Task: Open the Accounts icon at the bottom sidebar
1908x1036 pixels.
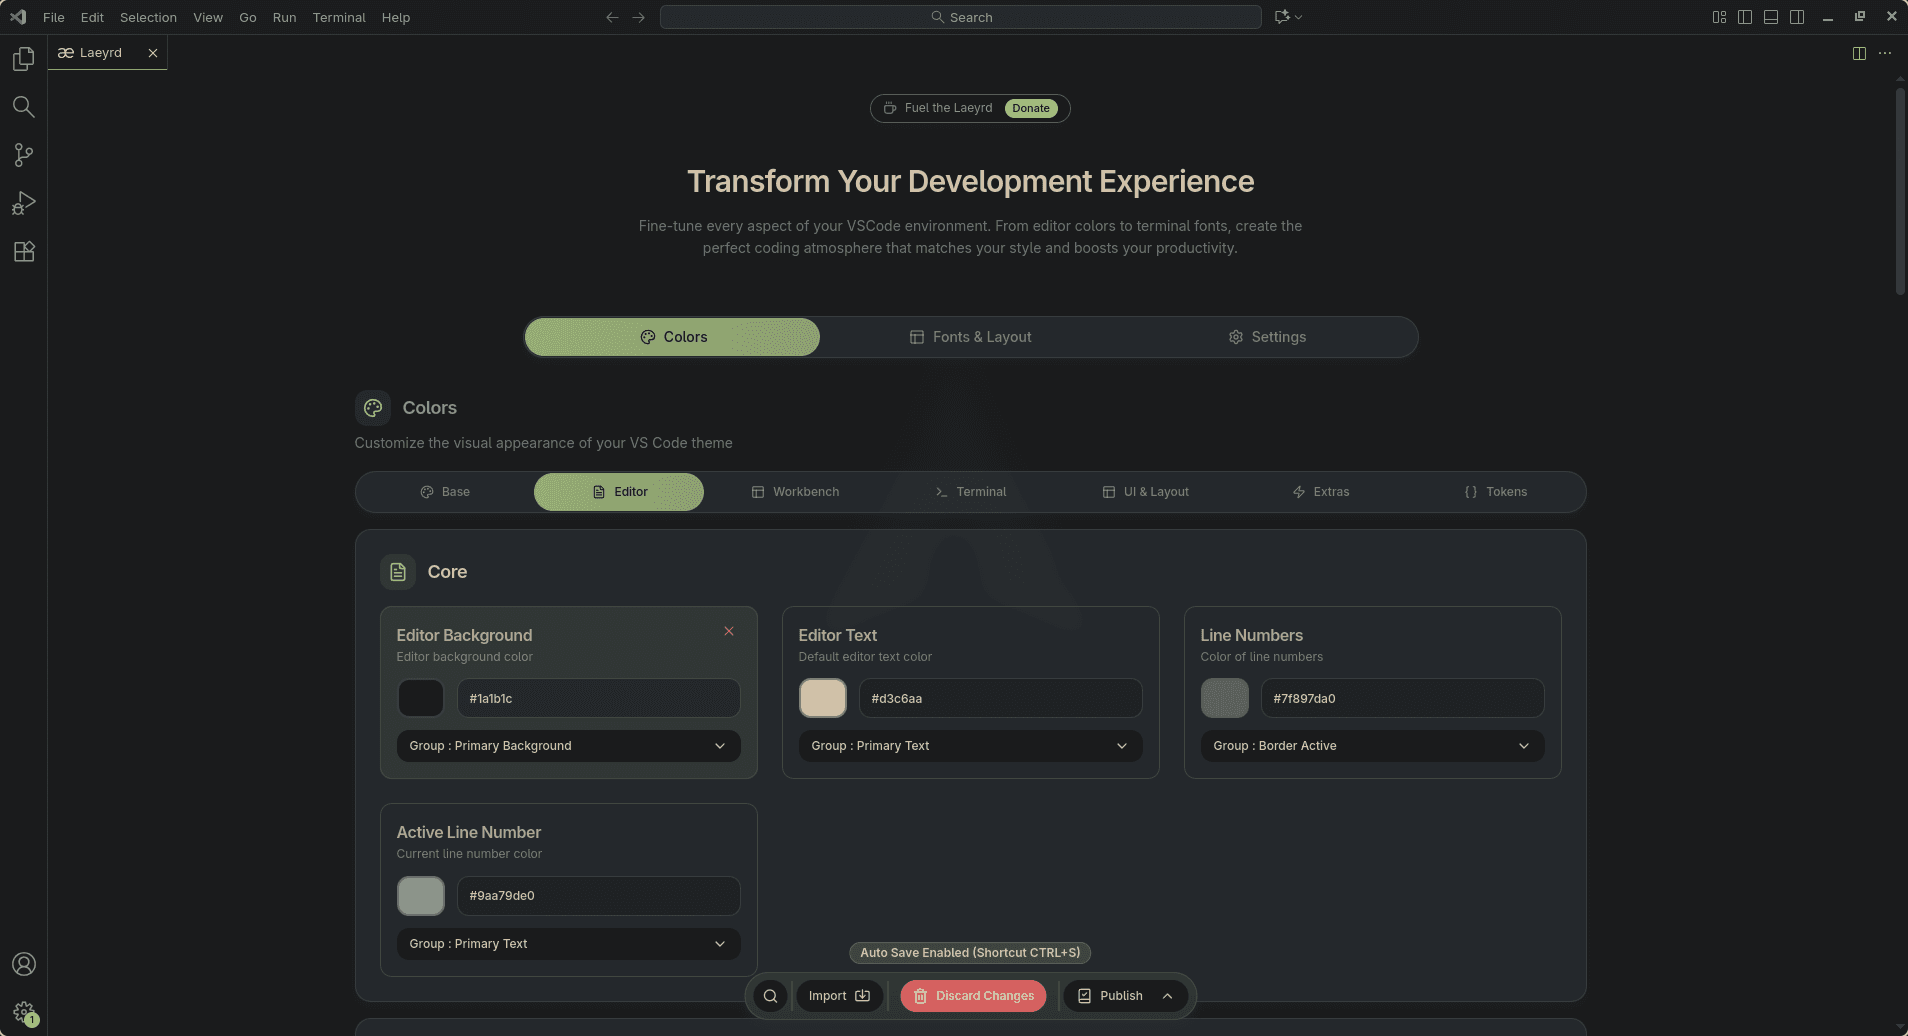Action: [23, 963]
